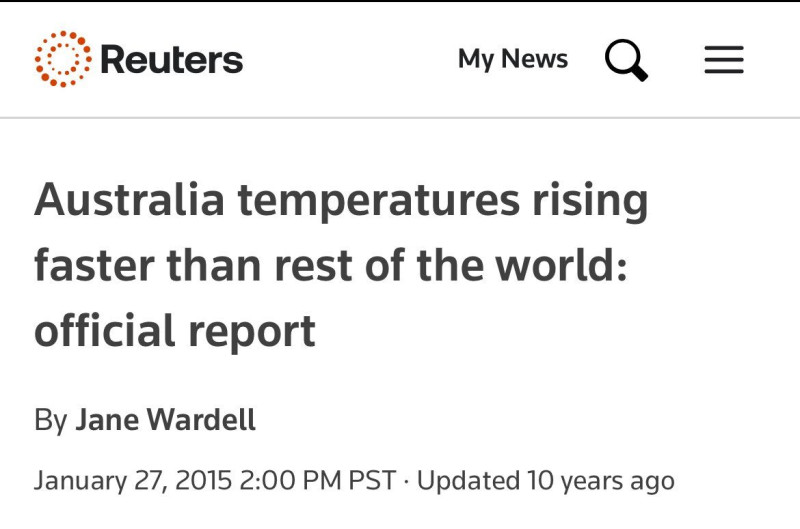Click the 'News' word in My News
The width and height of the screenshot is (800, 529).
click(x=535, y=58)
